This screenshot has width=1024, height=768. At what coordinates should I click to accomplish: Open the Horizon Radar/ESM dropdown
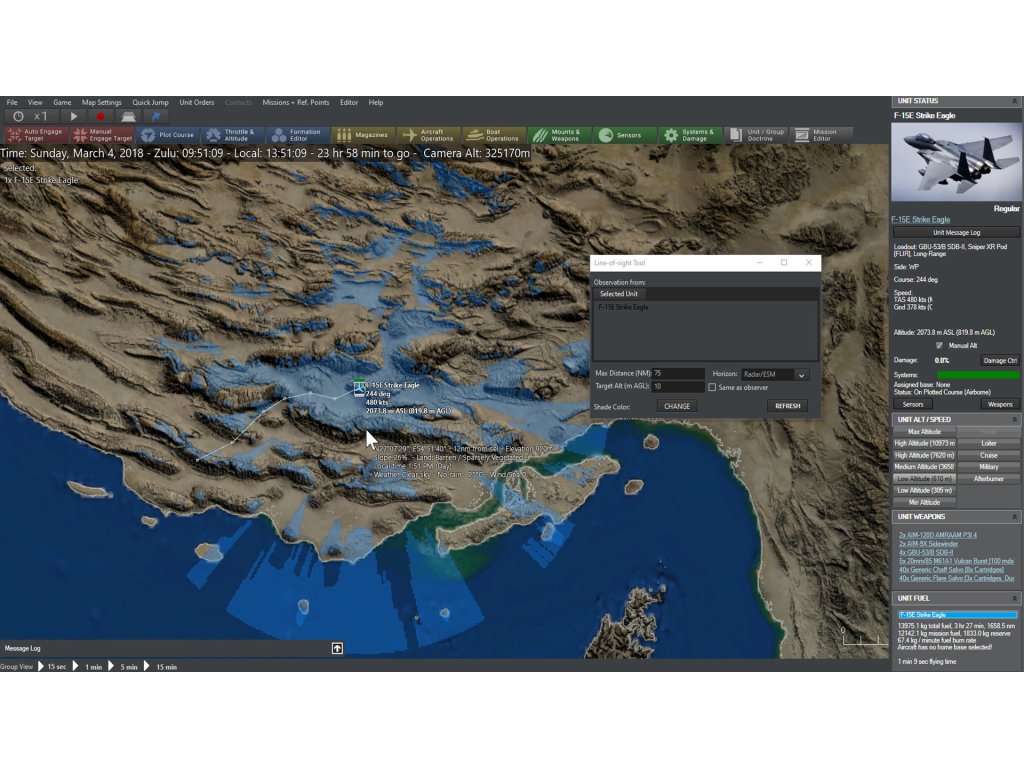(x=801, y=374)
